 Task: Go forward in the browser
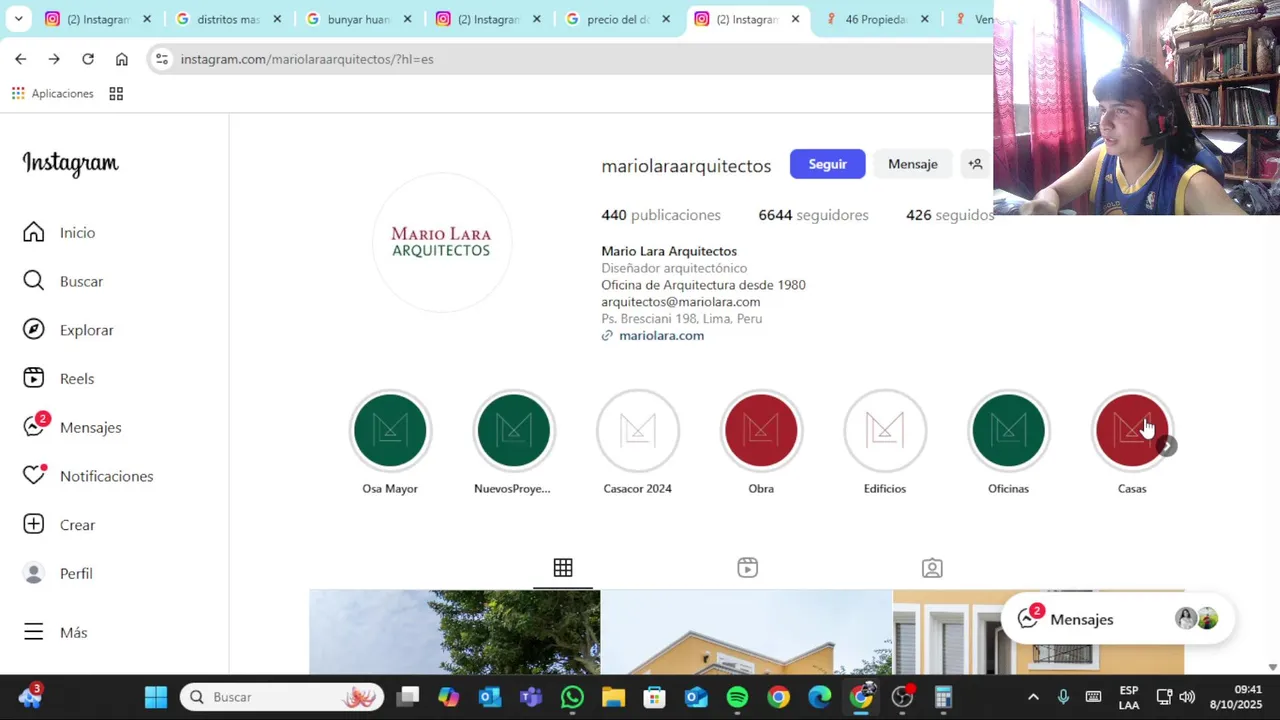click(54, 59)
